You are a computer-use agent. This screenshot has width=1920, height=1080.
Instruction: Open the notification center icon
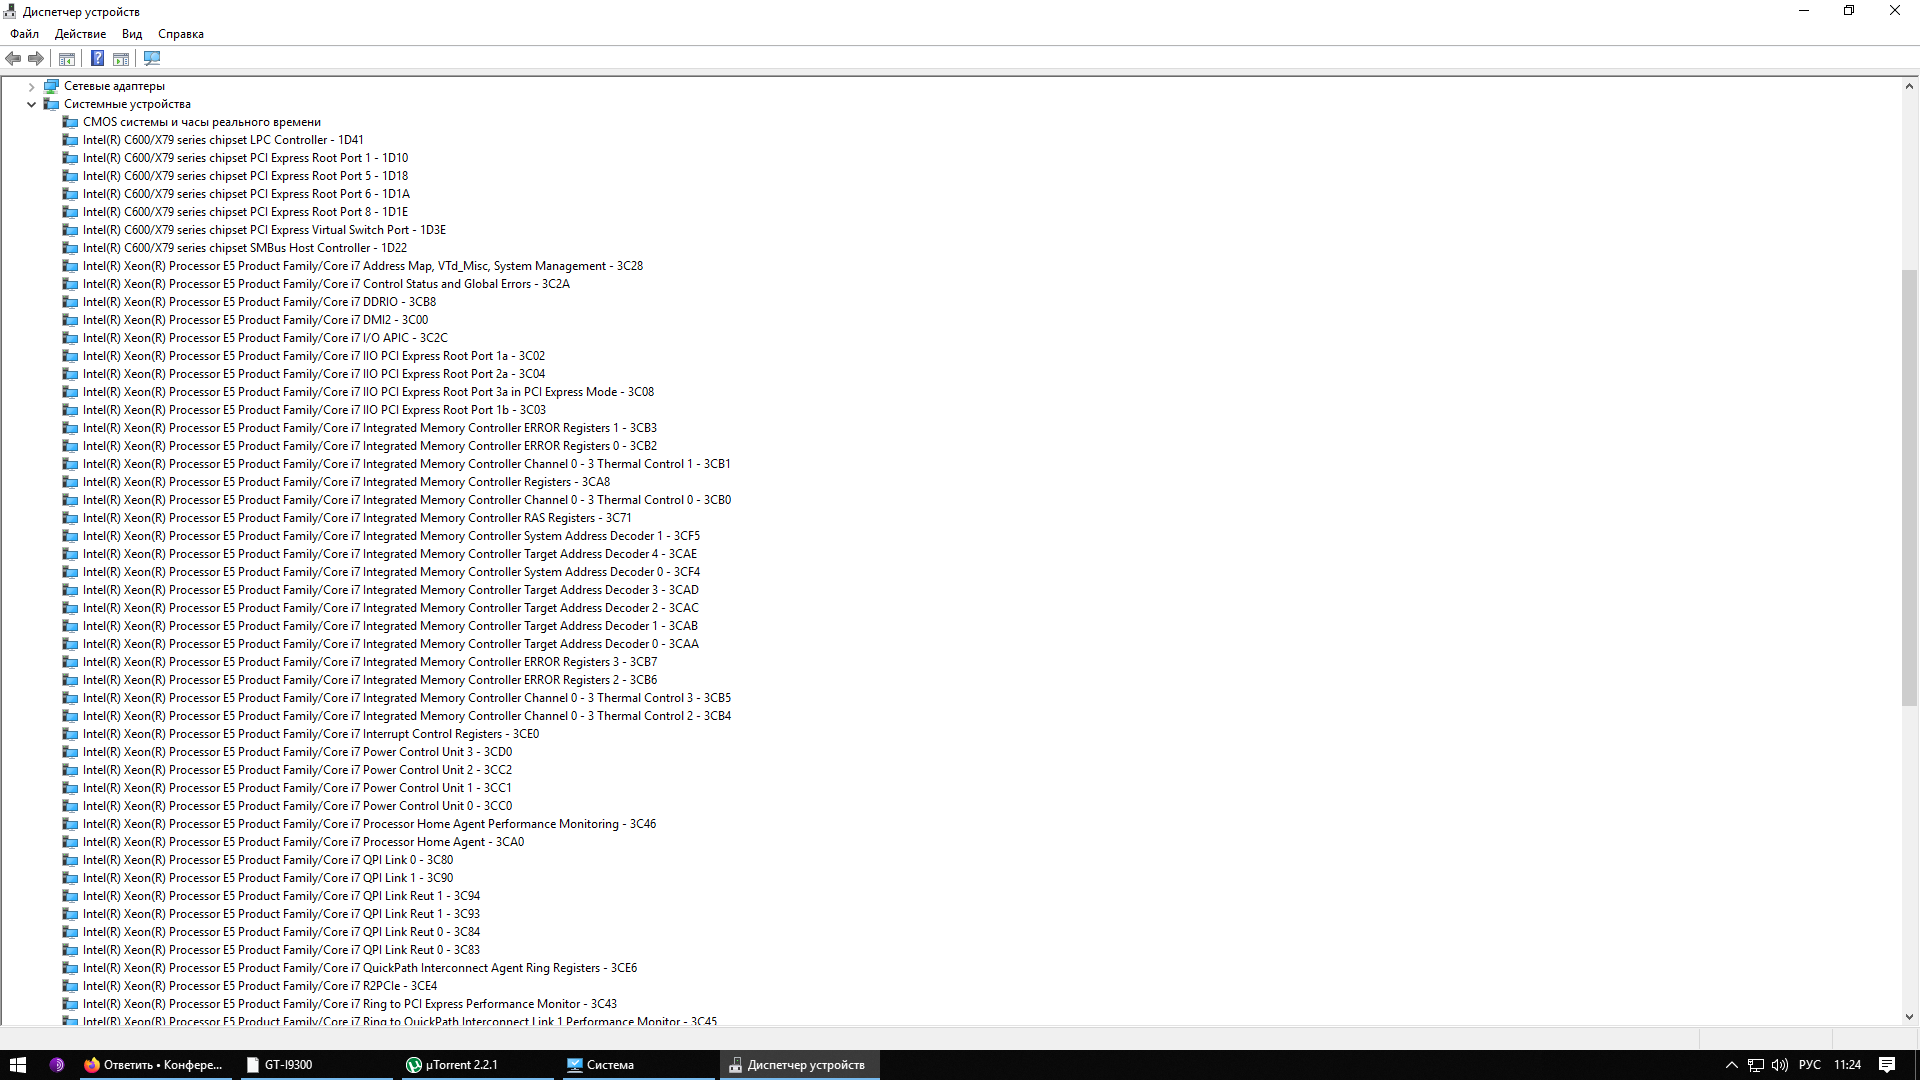(x=1886, y=1065)
